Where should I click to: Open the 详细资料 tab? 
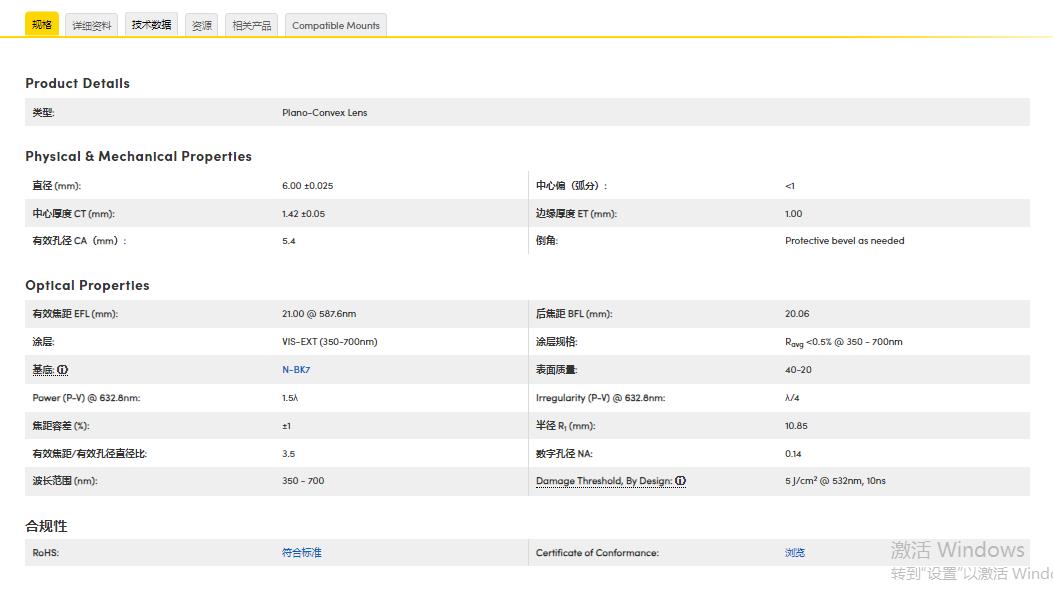tap(92, 26)
